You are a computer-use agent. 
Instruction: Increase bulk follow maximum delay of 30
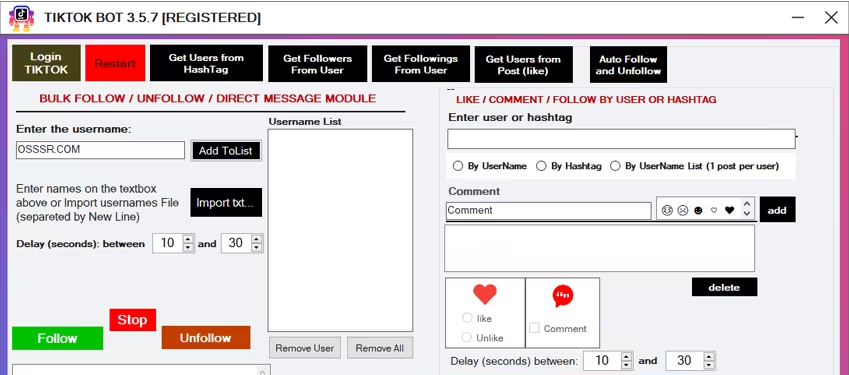coord(257,239)
